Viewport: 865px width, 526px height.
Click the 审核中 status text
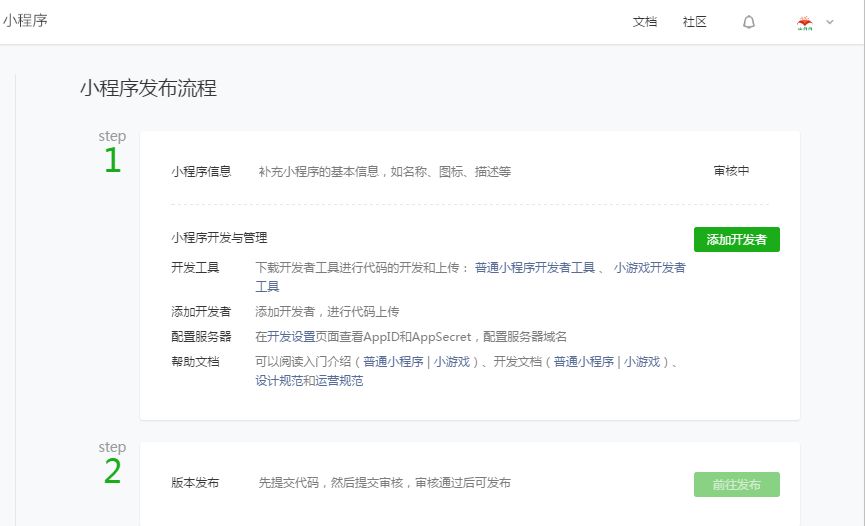731,171
